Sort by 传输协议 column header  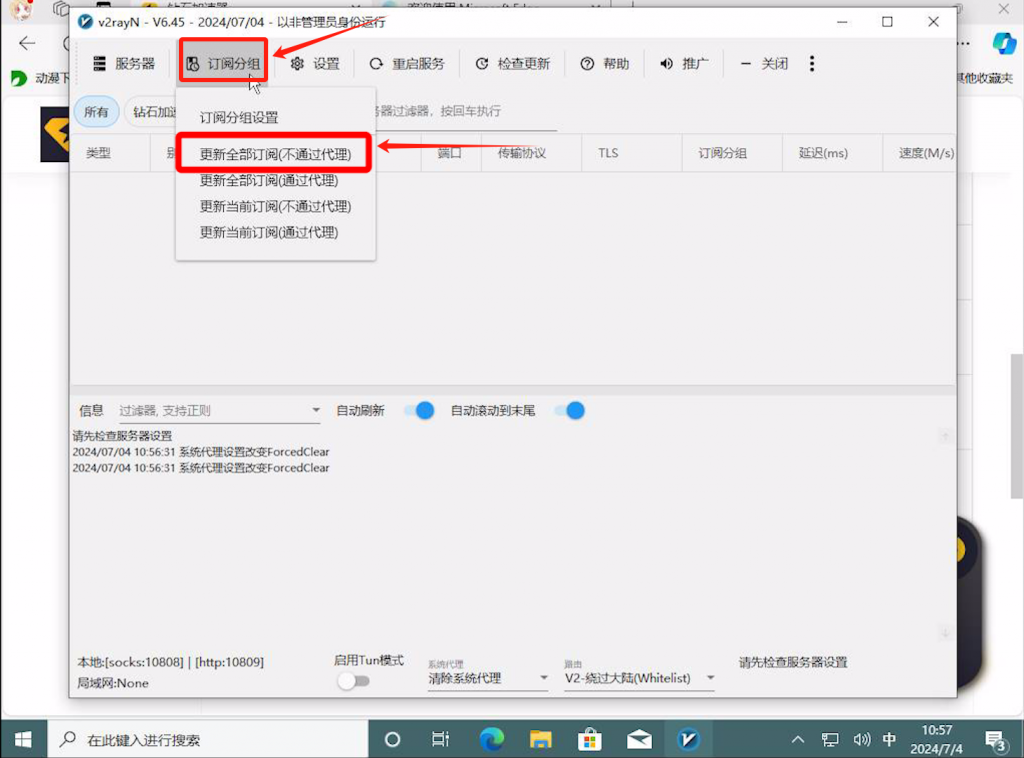click(521, 153)
